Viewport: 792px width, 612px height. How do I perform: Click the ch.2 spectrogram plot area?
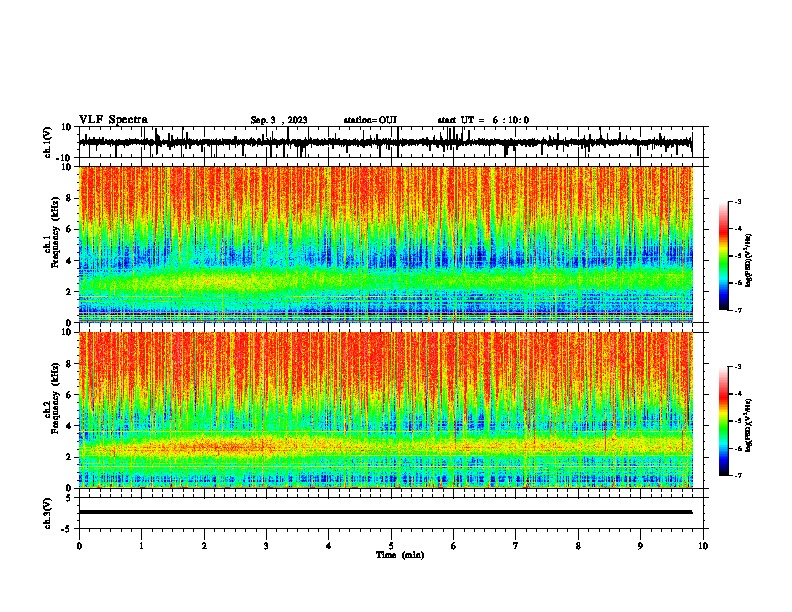click(386, 410)
